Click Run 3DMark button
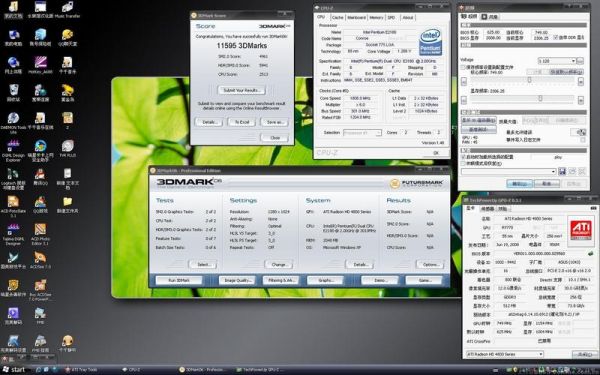Image resolution: width=600 pixels, height=375 pixels. (179, 280)
